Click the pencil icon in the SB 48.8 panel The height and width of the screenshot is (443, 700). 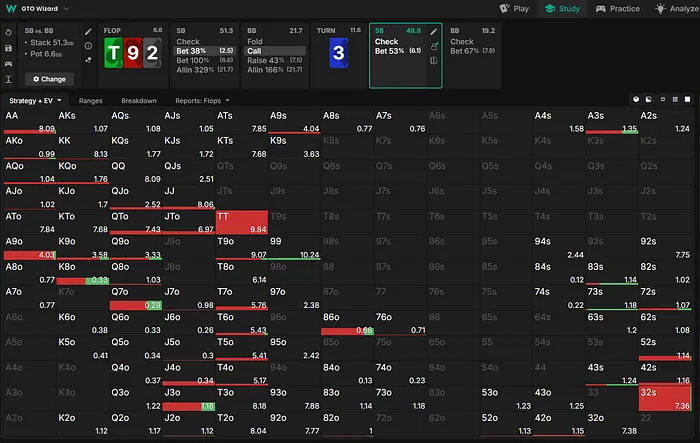(x=434, y=32)
